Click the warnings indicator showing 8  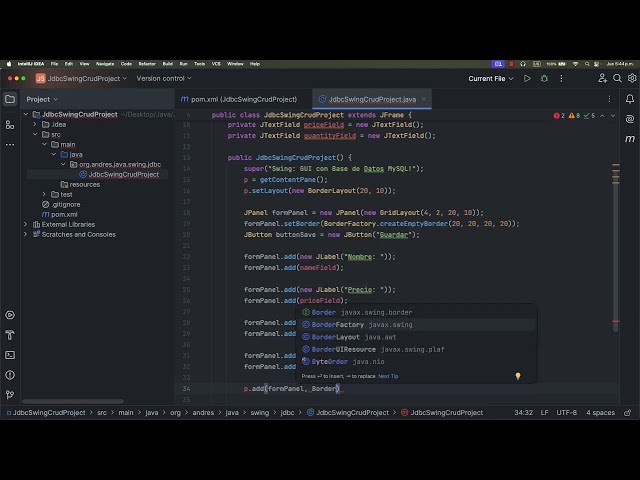574,116
